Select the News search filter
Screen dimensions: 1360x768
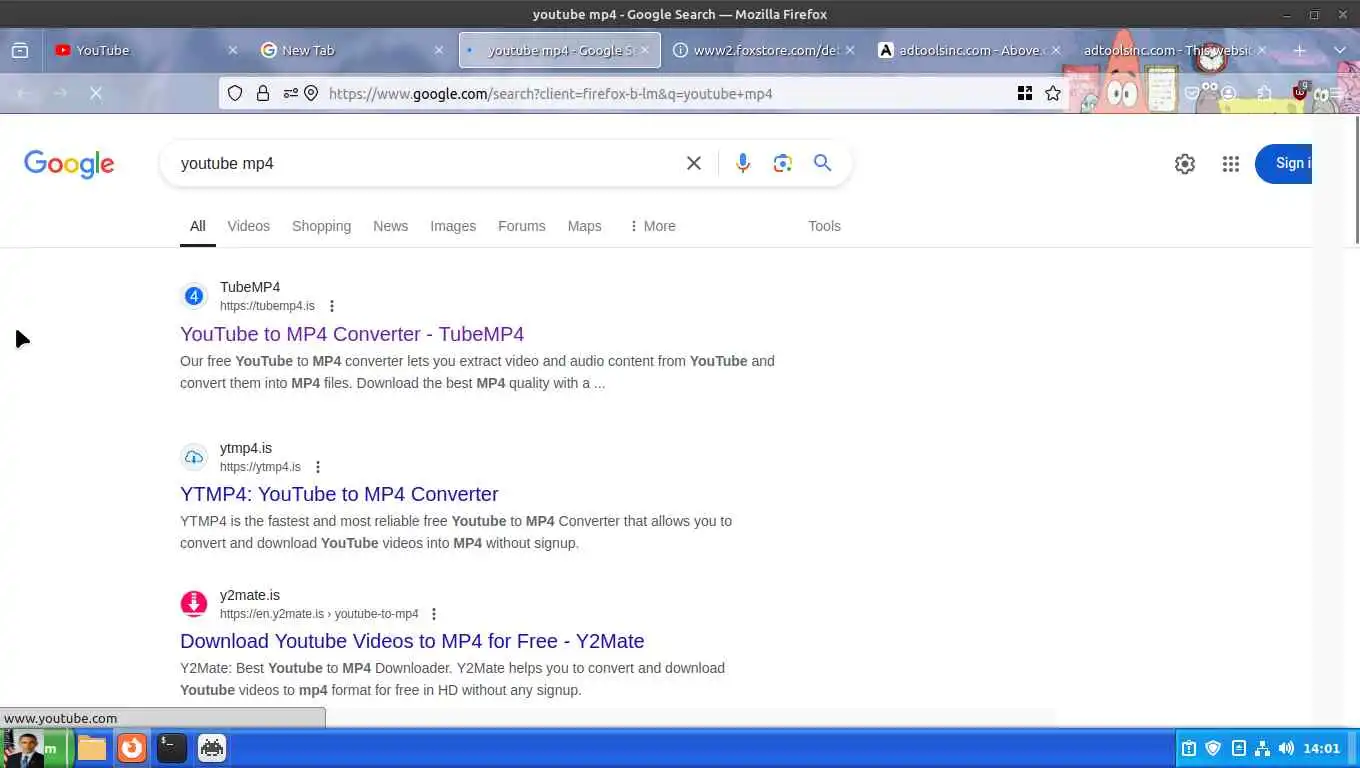point(390,226)
